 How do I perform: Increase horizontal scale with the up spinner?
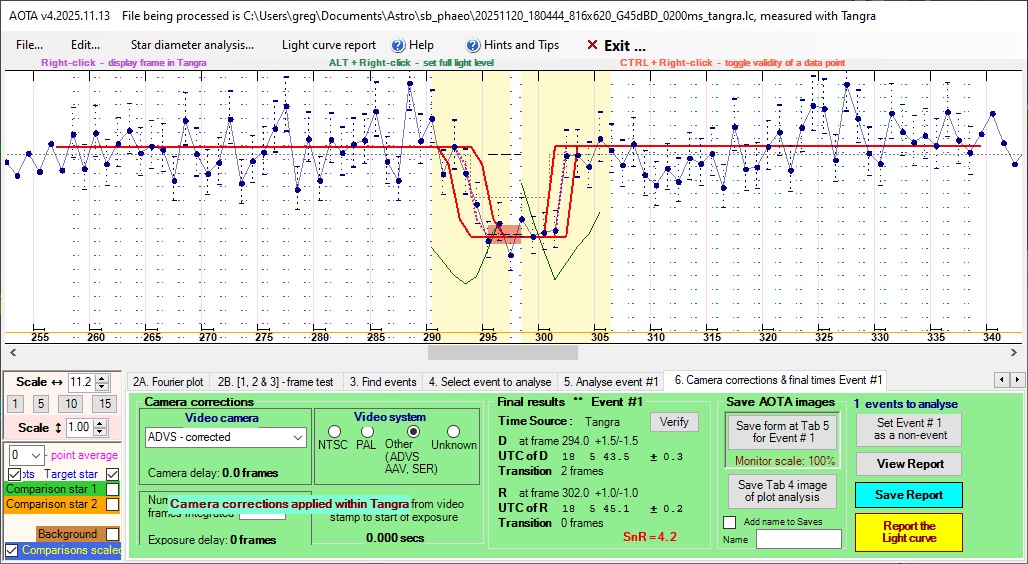(102, 378)
